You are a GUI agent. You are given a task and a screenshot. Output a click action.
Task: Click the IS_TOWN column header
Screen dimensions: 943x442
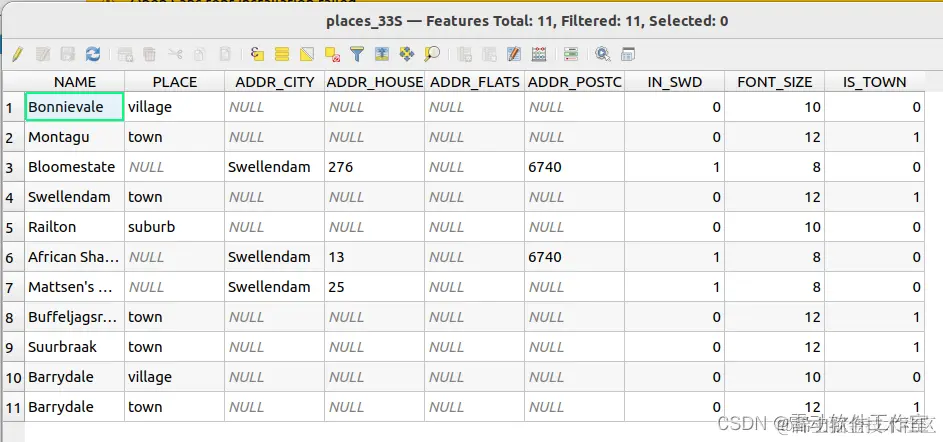874,82
